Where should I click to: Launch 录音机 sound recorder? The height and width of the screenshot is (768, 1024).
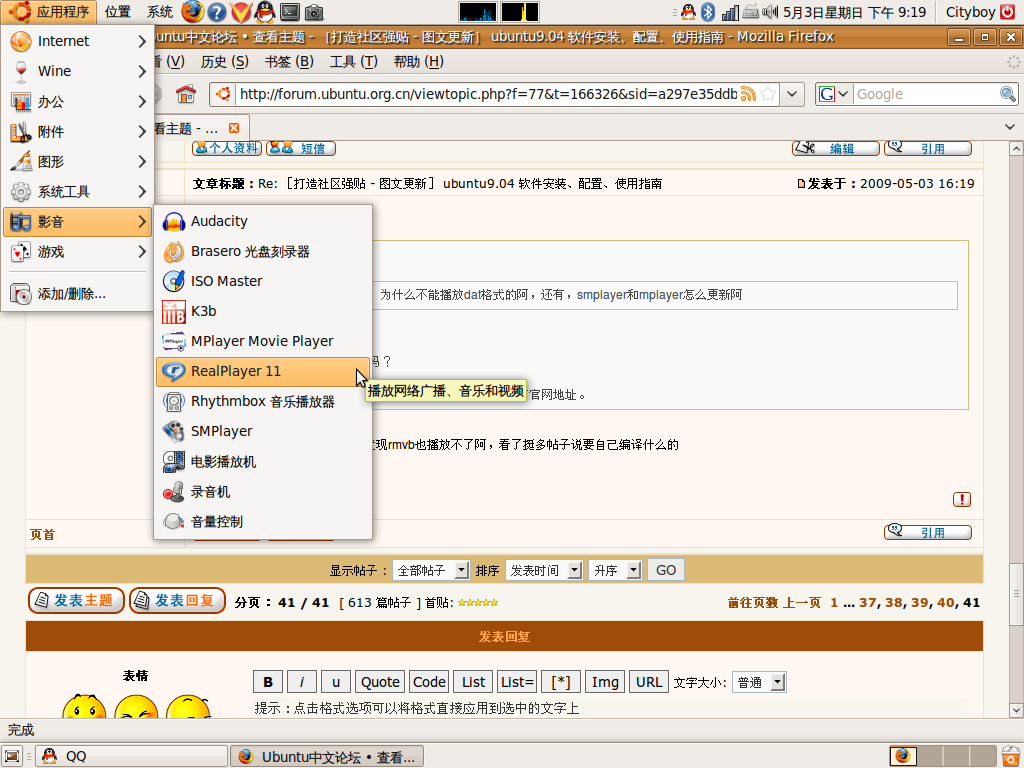pyautogui.click(x=263, y=492)
